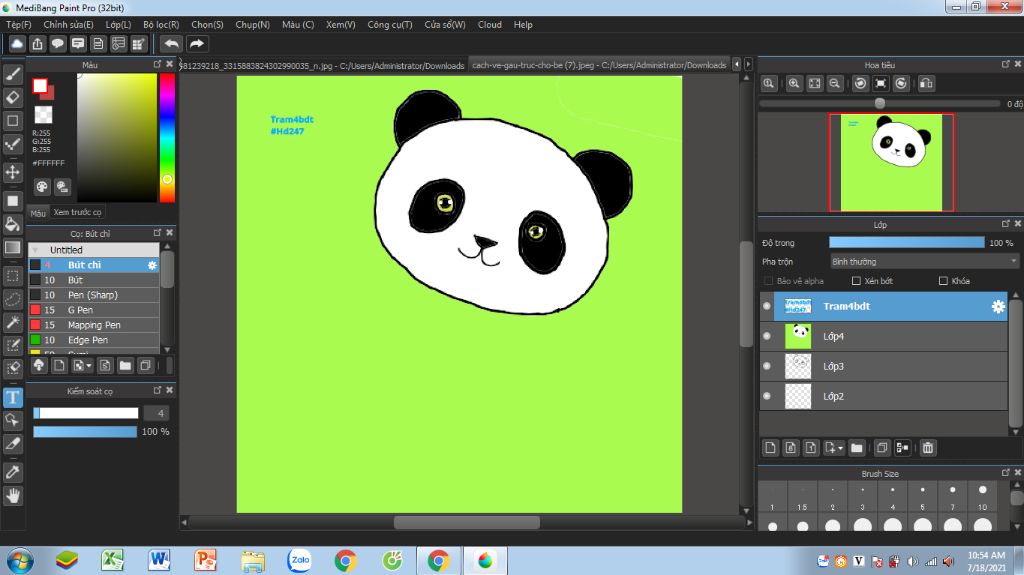Open the Pha trộn blending dropdown

point(923,262)
